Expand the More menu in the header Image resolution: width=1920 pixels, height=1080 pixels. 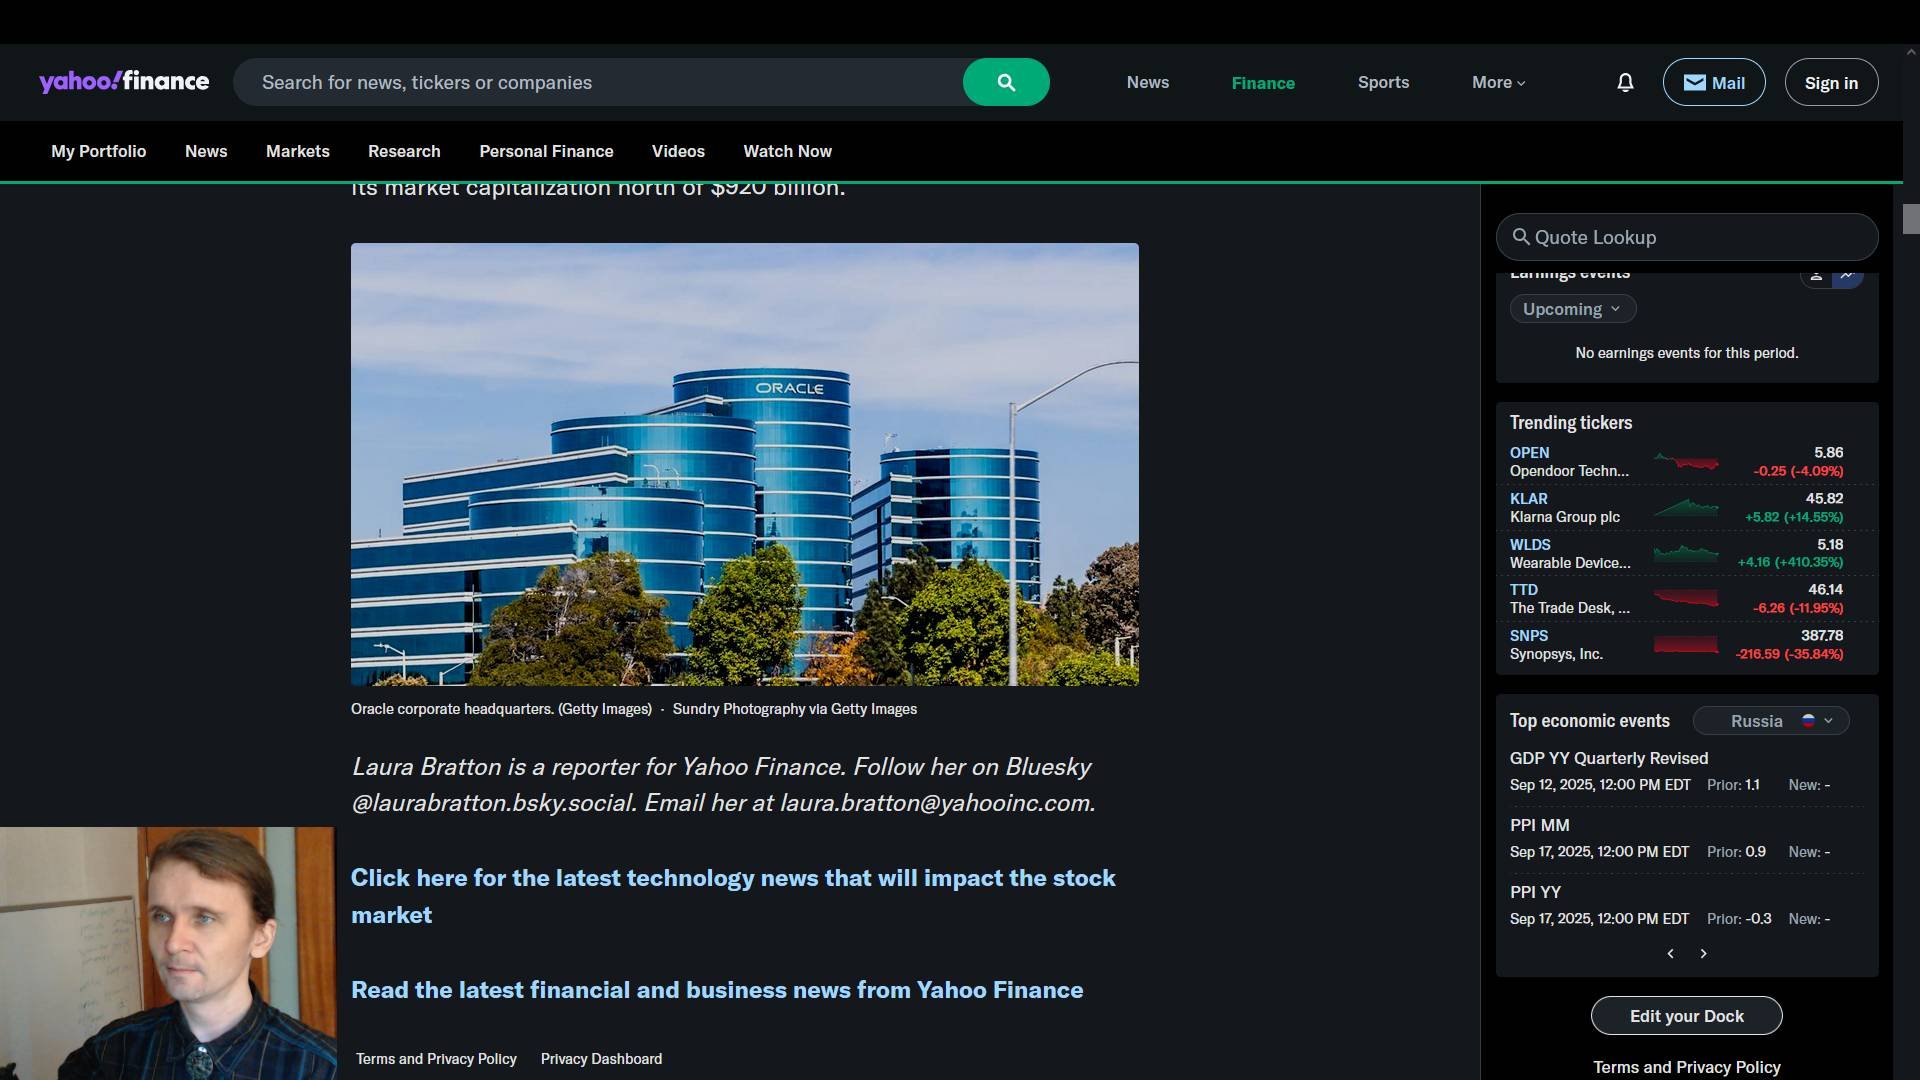[1498, 83]
